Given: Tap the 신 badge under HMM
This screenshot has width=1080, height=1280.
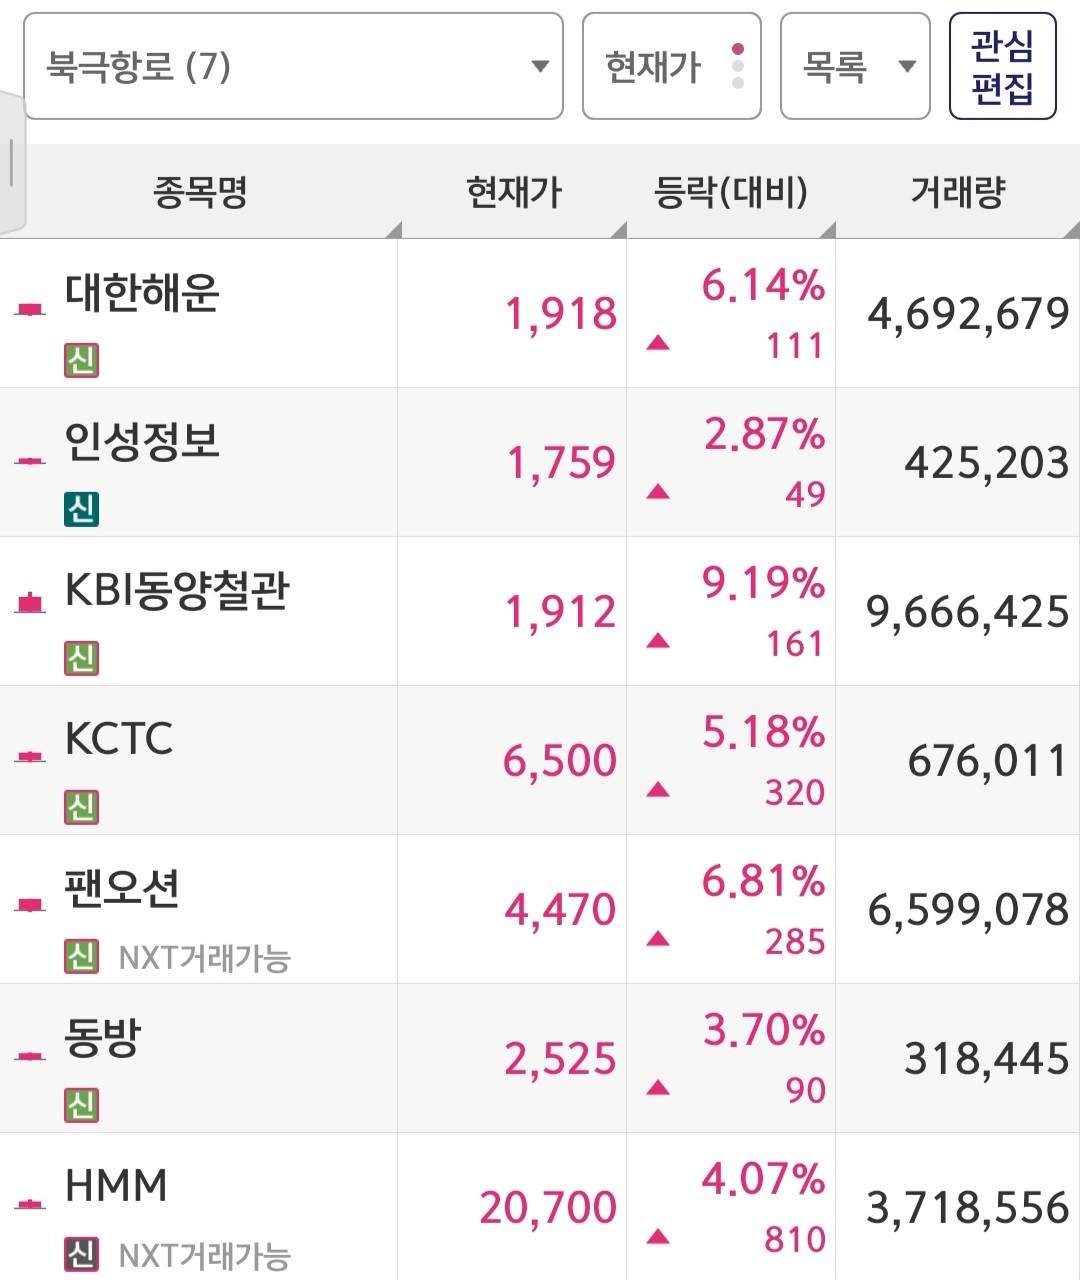Looking at the screenshot, I should pos(81,1254).
